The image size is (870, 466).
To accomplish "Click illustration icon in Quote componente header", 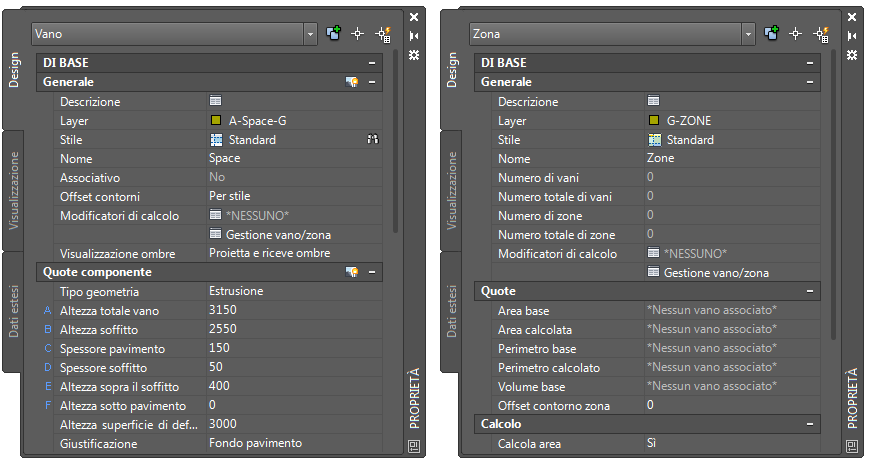I will coord(352,272).
